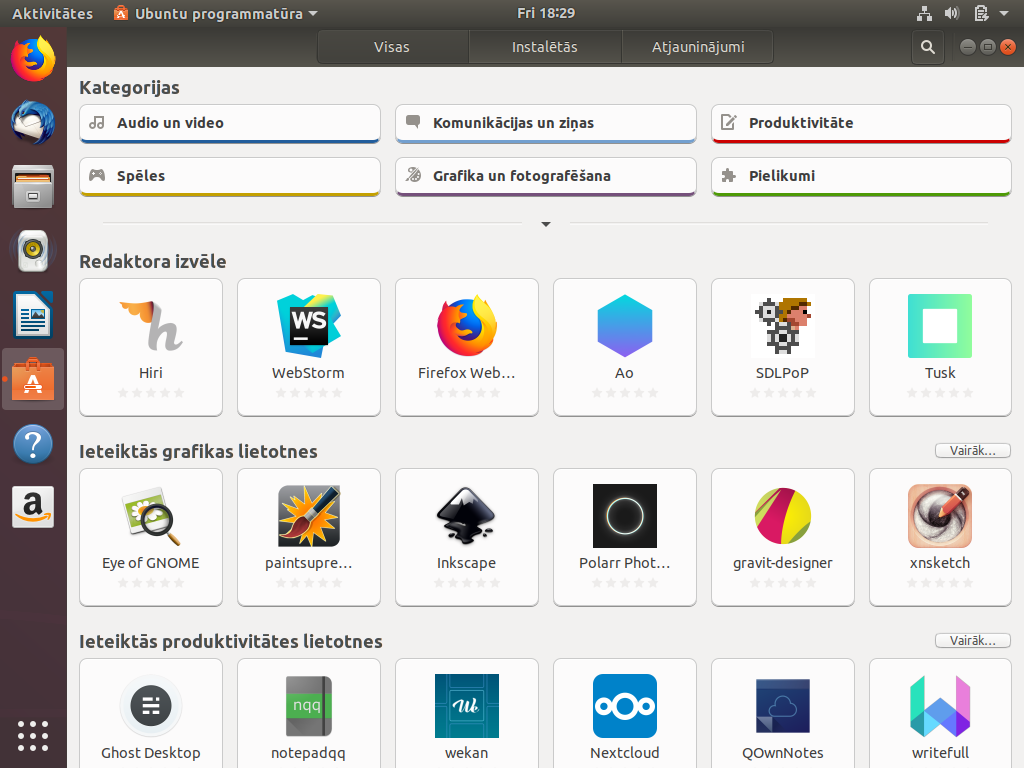
Task: Open Rhythmbox speaker icon in dock
Action: 33,250
